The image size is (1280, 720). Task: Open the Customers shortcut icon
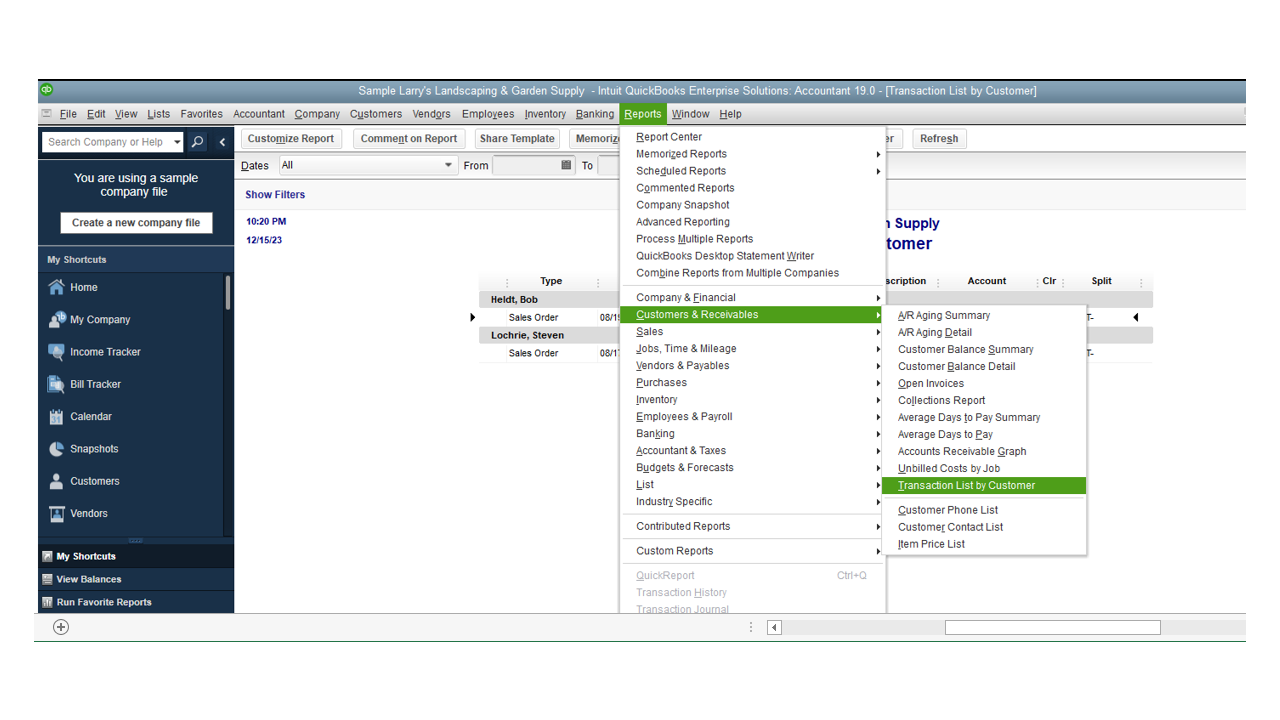click(x=57, y=481)
